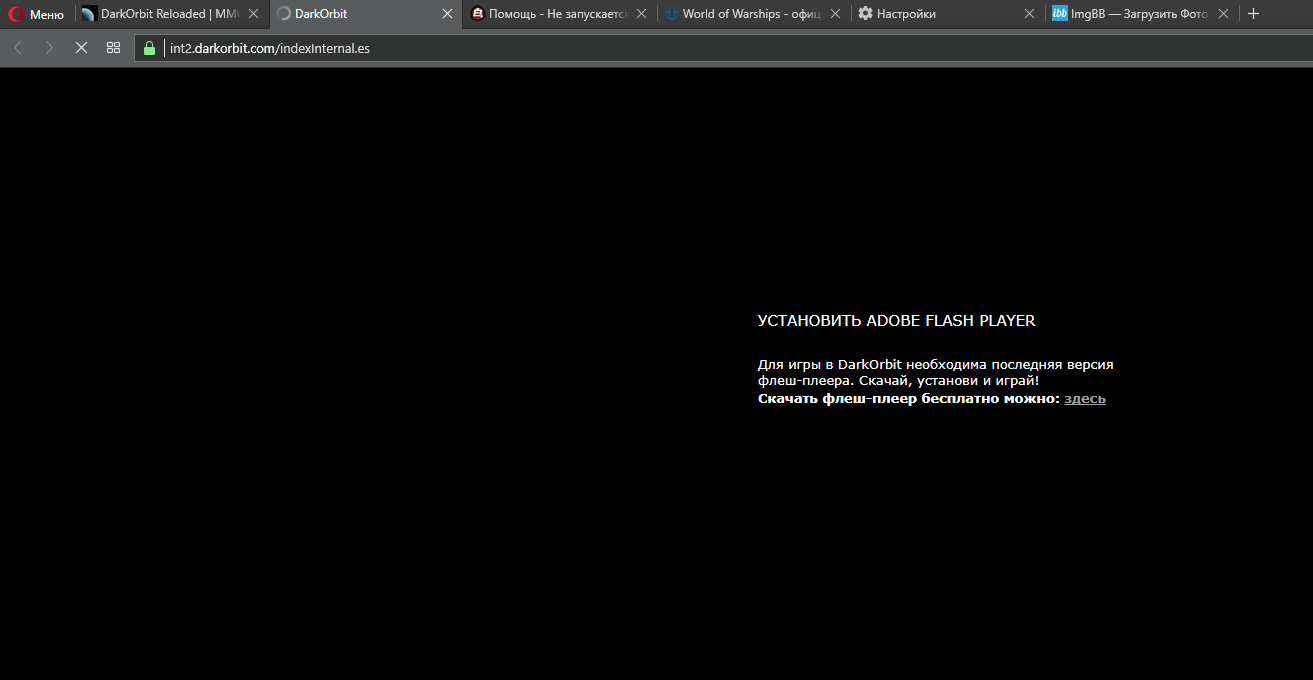The image size is (1313, 680).
Task: Close the active DarkOrbit tab
Action: (448, 14)
